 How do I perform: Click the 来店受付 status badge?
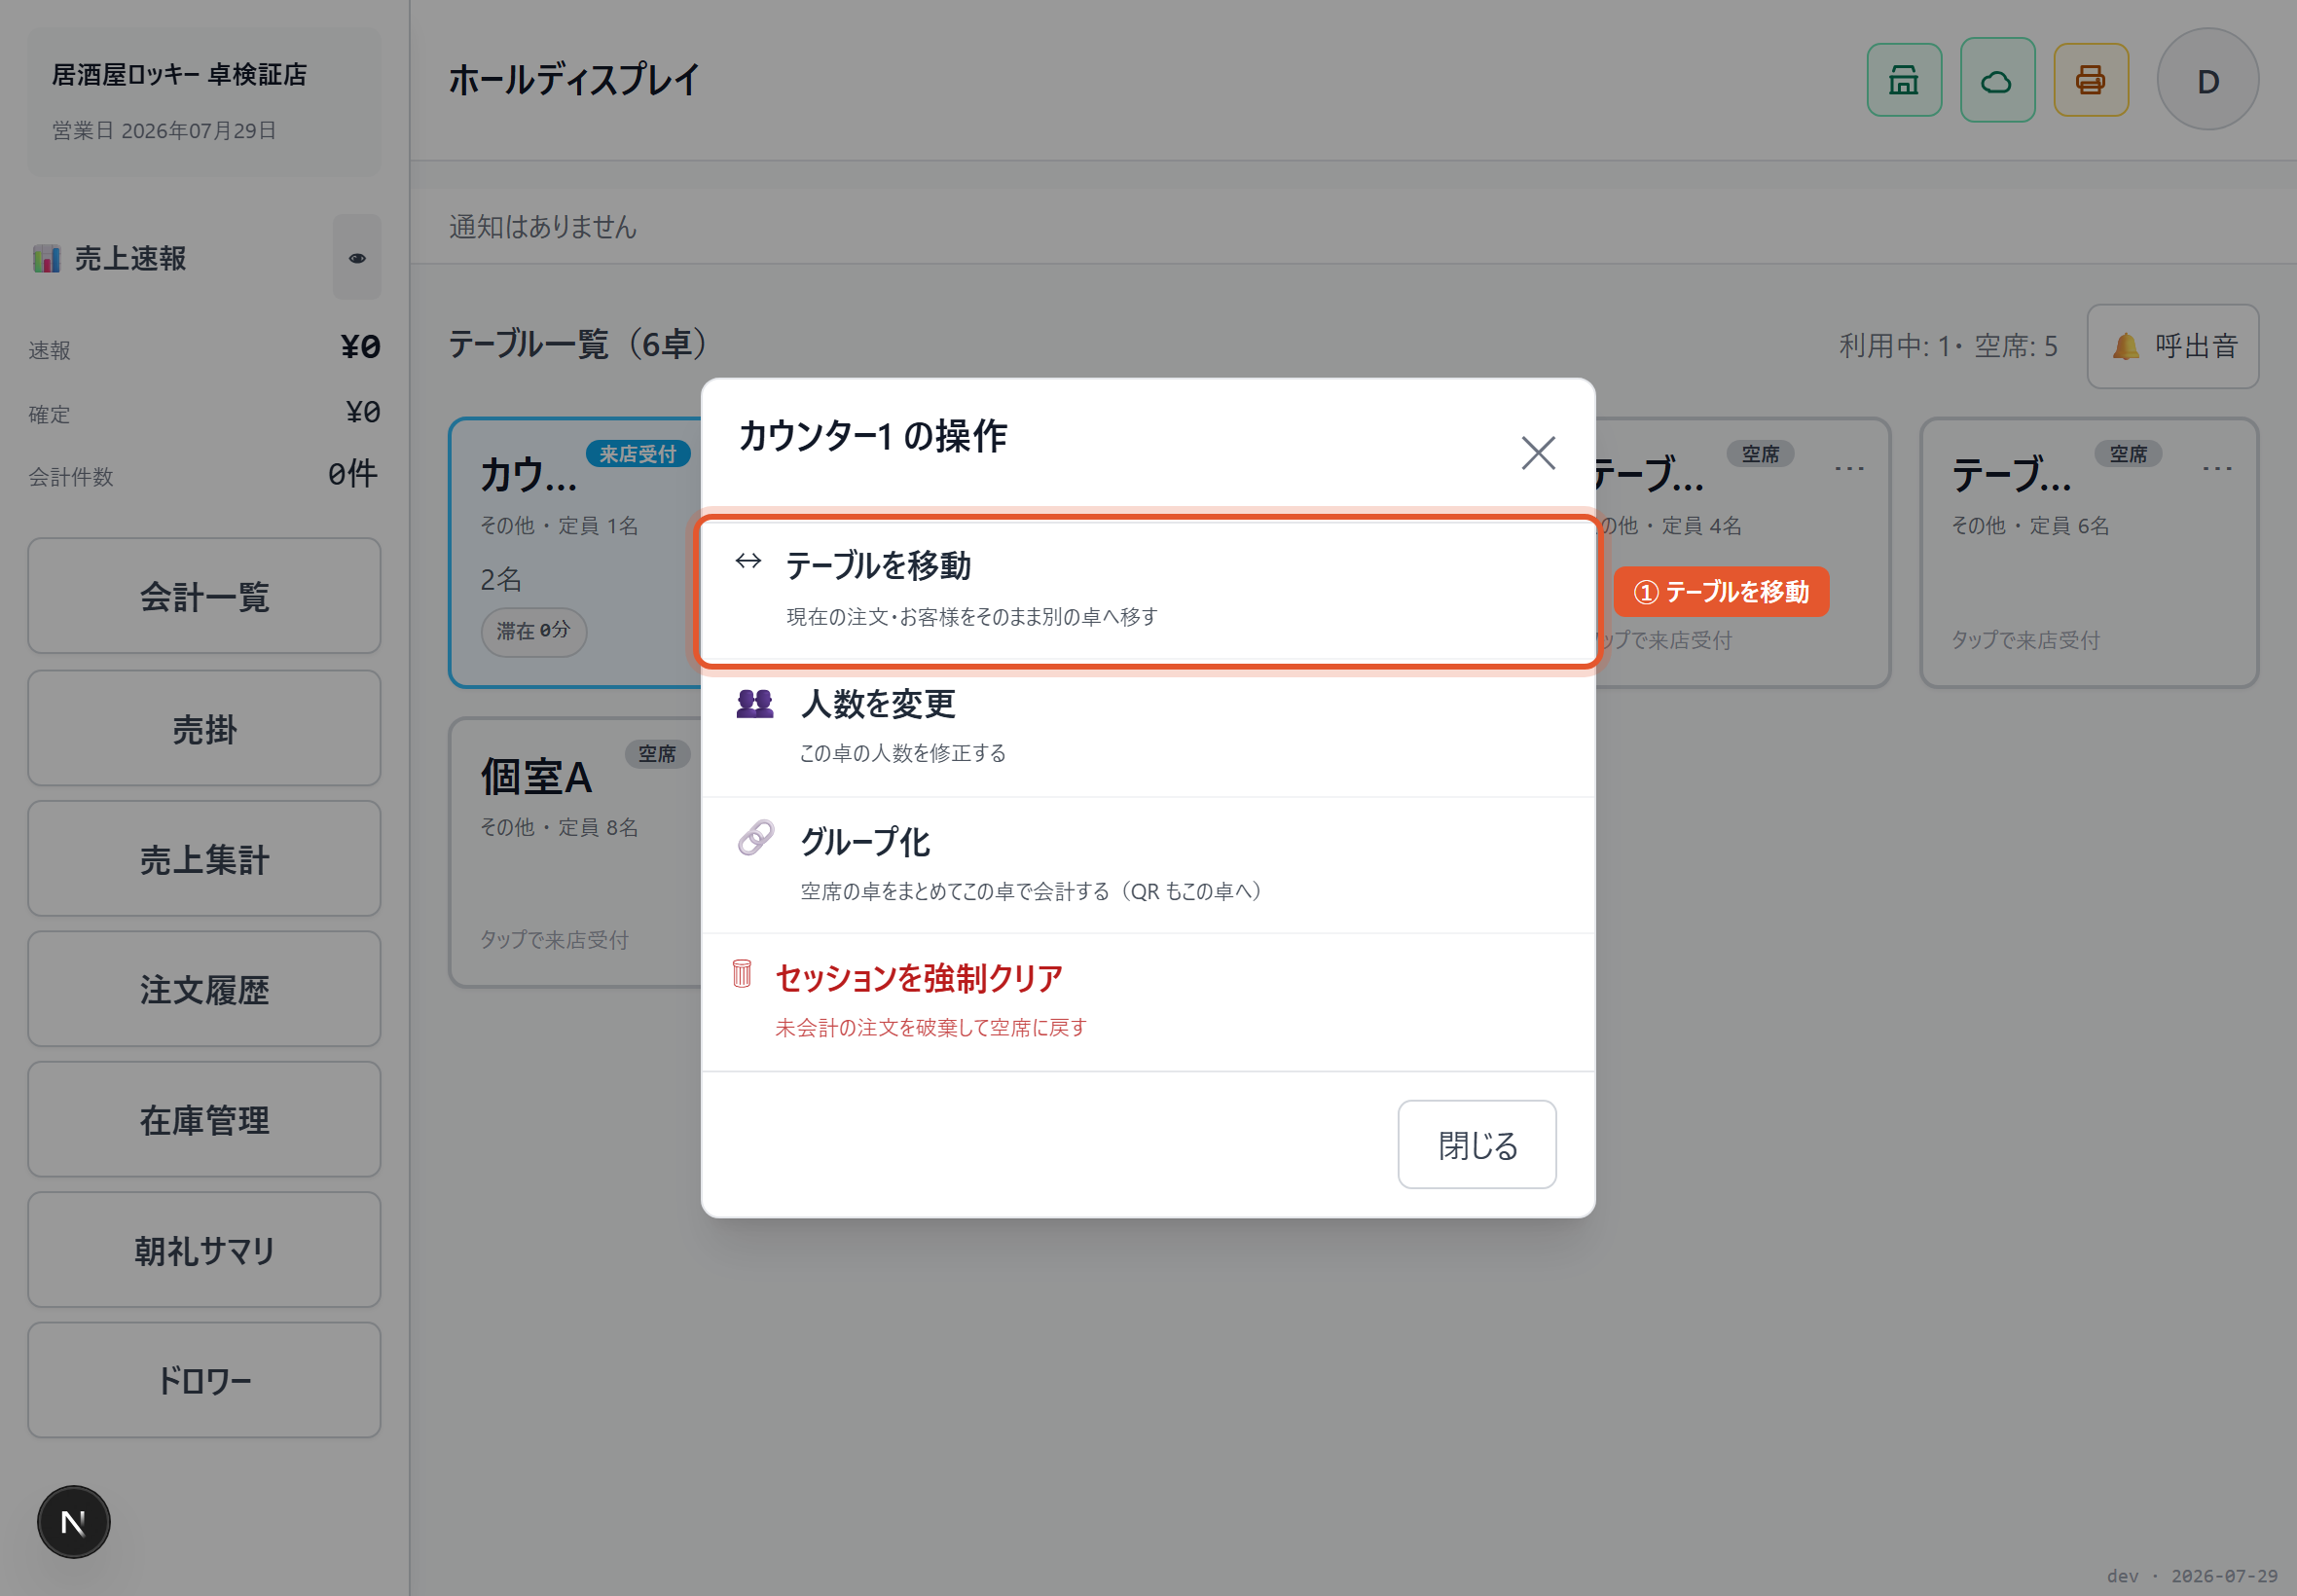click(x=638, y=454)
